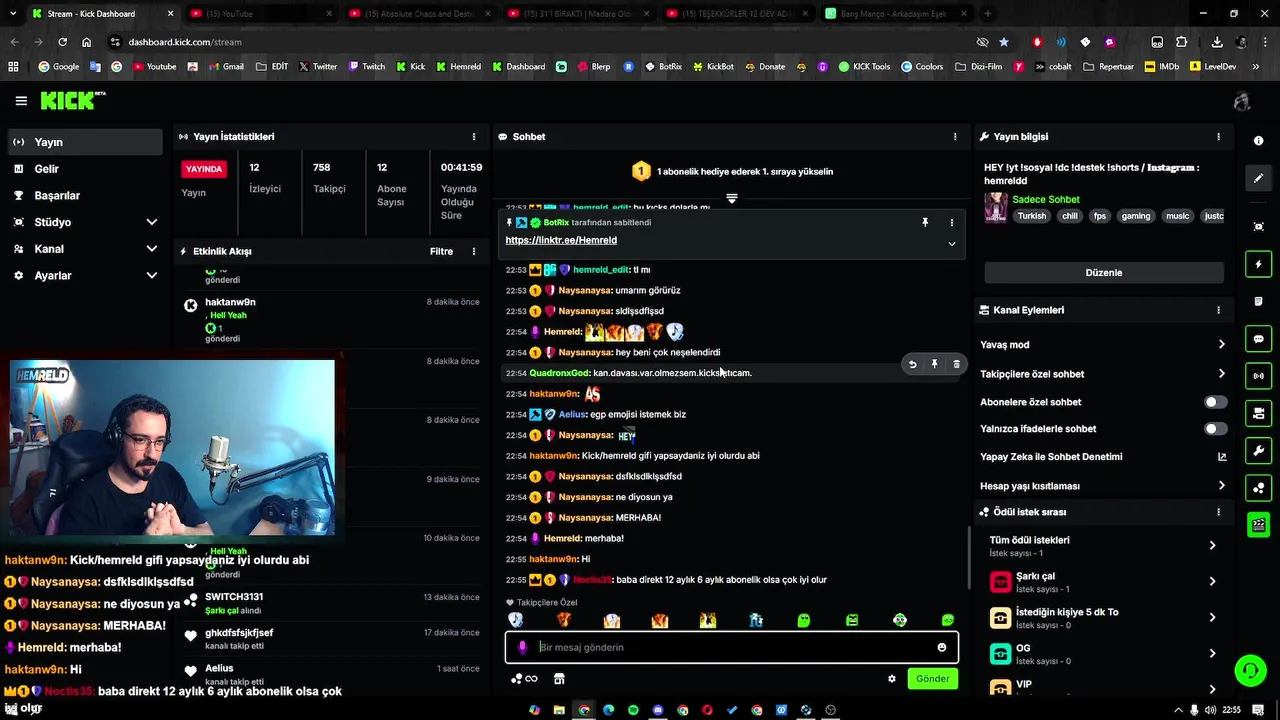Open the KICK Tools bookmark
Screen dimensions: 1280x720
864,67
